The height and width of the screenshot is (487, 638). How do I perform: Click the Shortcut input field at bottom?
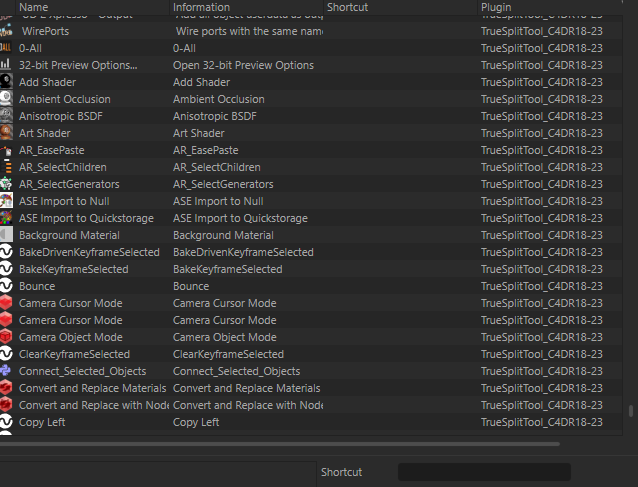[x=484, y=472]
